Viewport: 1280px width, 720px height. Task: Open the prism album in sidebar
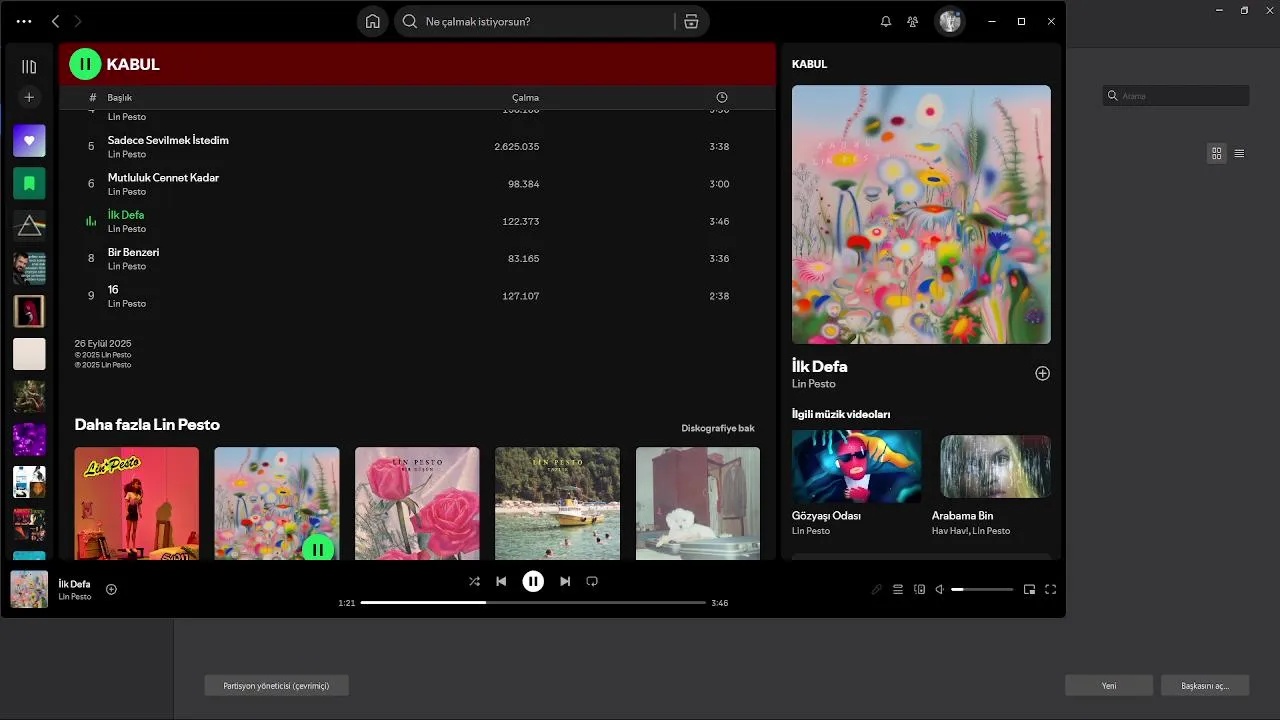pyautogui.click(x=29, y=226)
